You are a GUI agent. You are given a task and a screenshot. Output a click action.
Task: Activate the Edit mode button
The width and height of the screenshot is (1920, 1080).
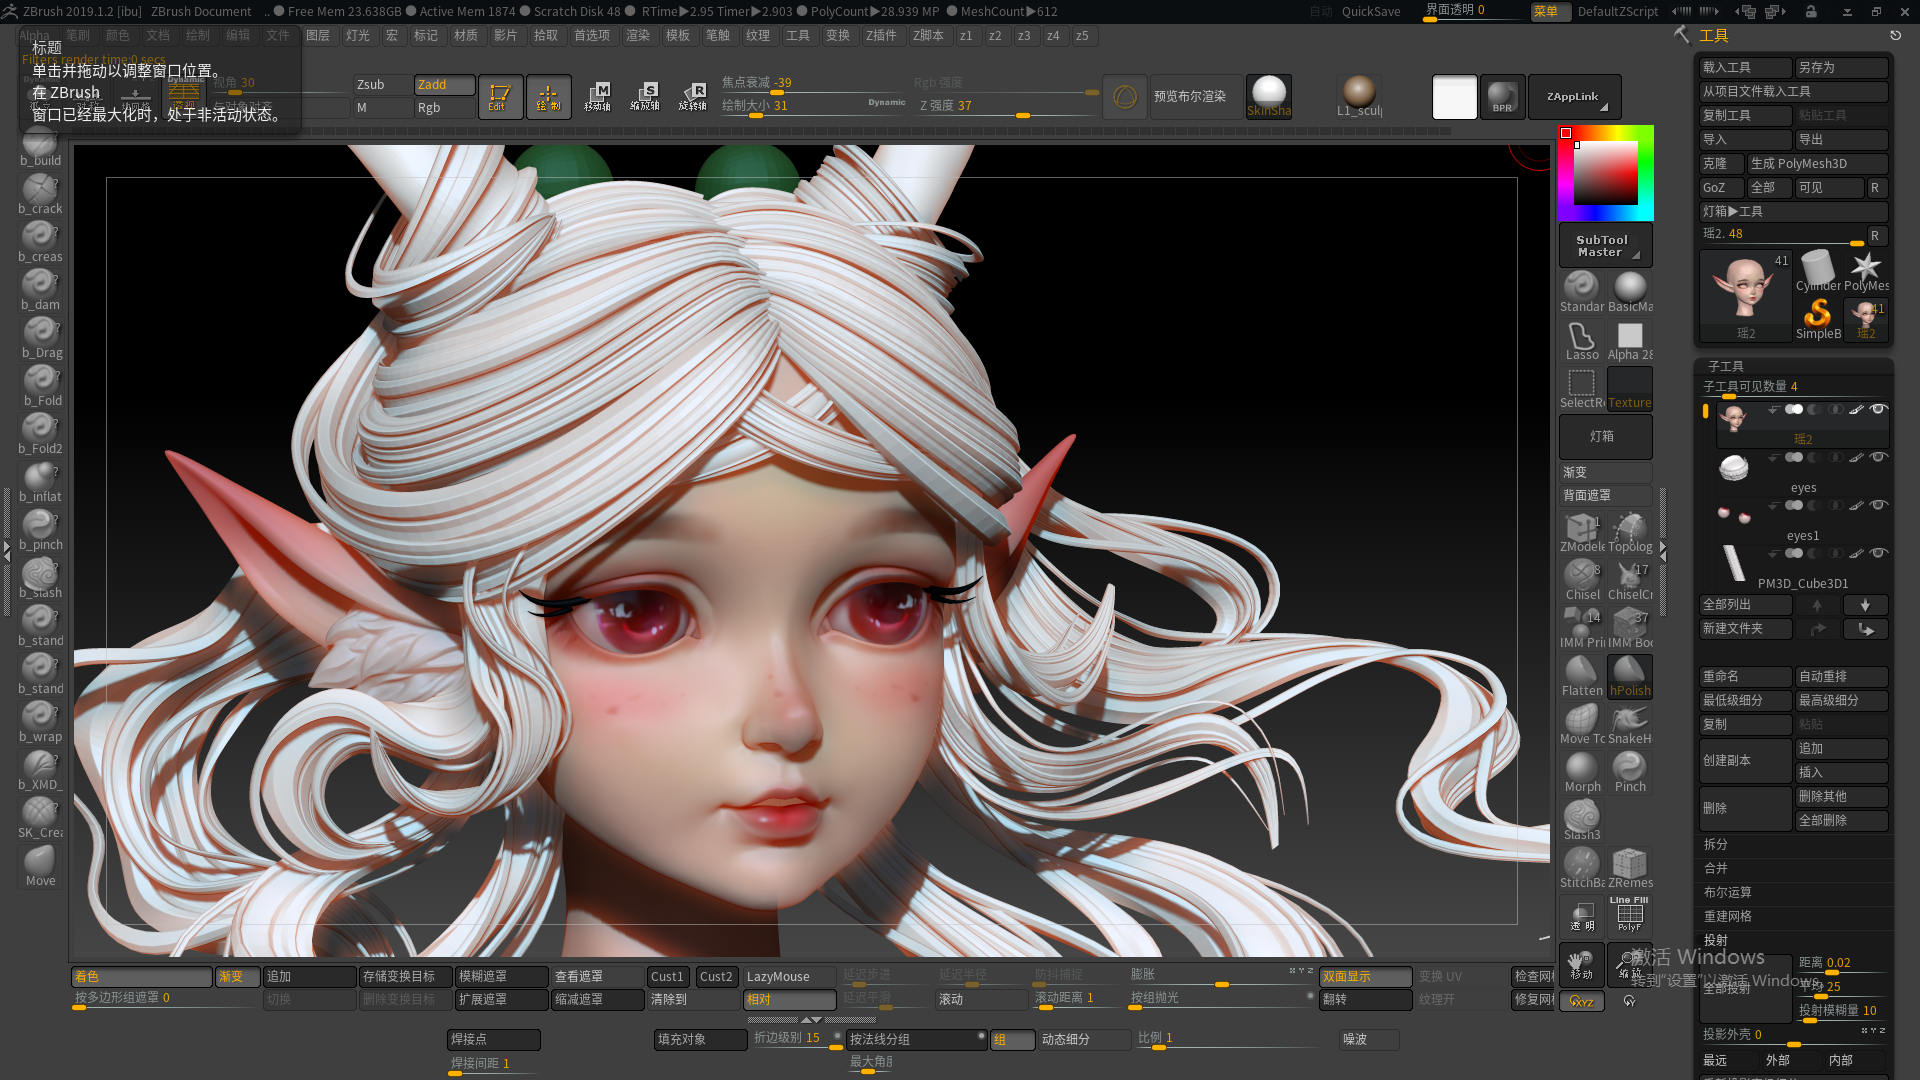click(500, 97)
